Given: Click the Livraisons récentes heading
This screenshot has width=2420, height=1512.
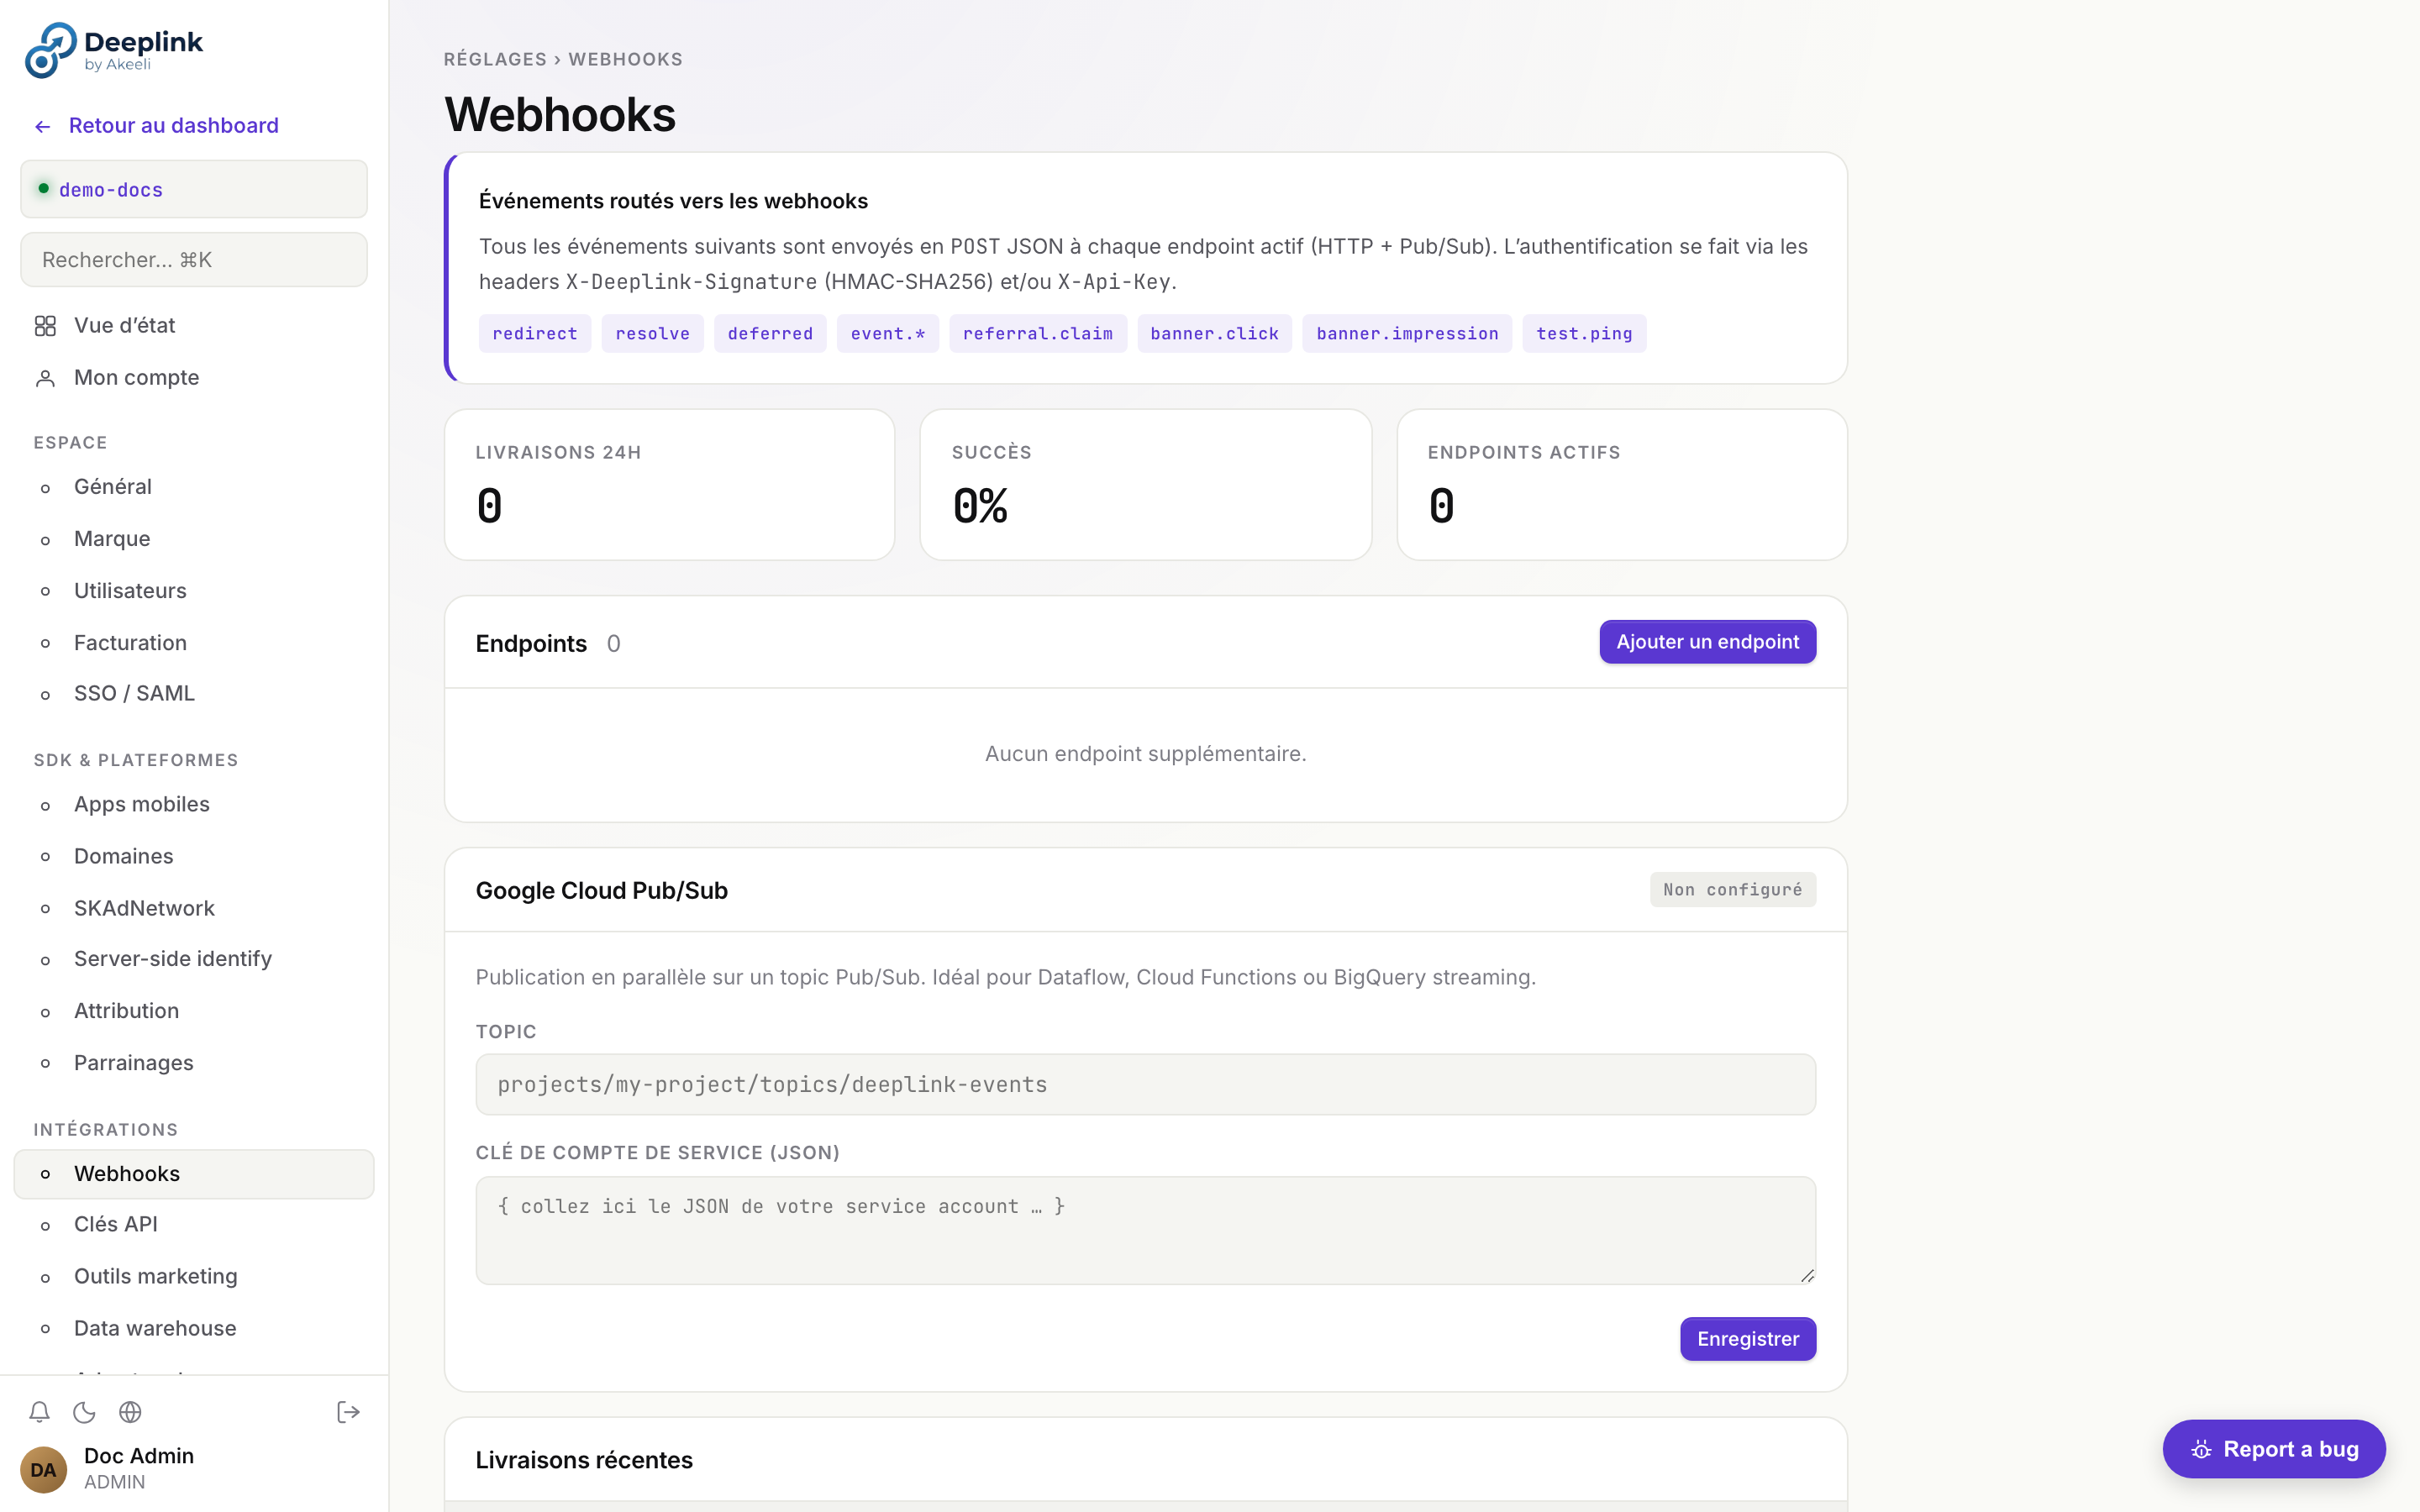Looking at the screenshot, I should click(x=584, y=1461).
